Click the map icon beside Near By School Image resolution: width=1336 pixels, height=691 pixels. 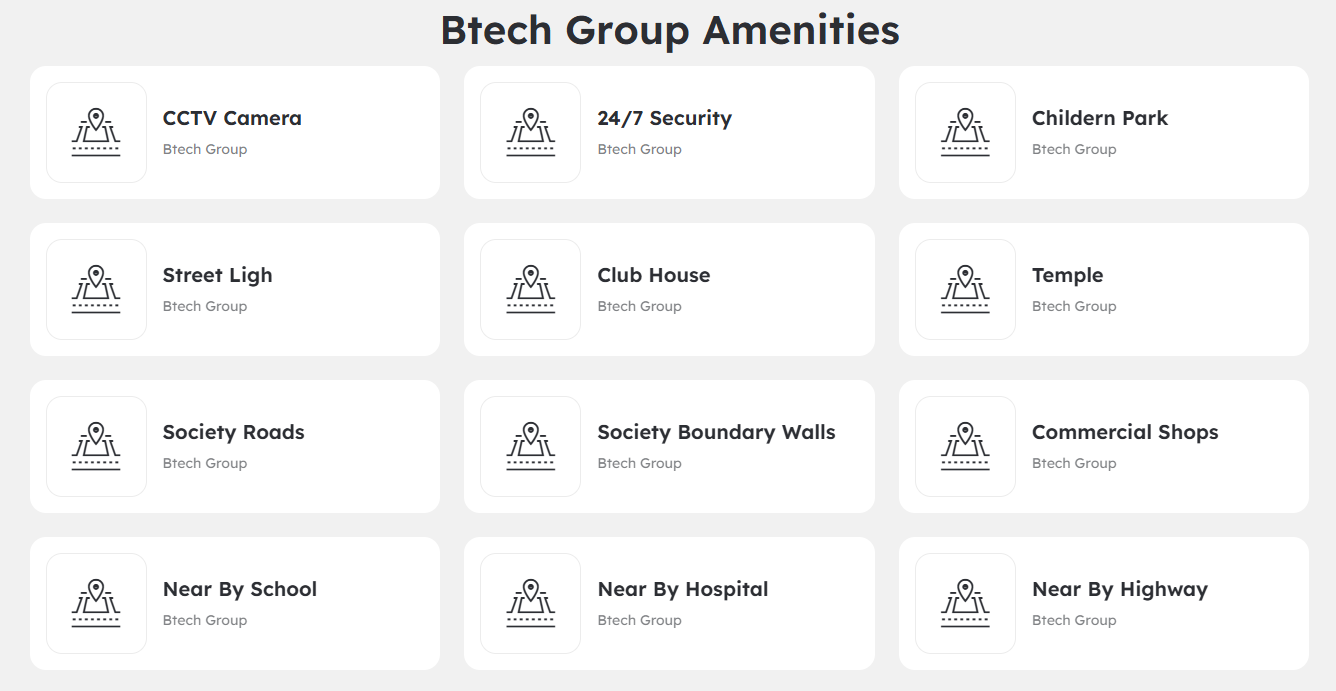[96, 604]
